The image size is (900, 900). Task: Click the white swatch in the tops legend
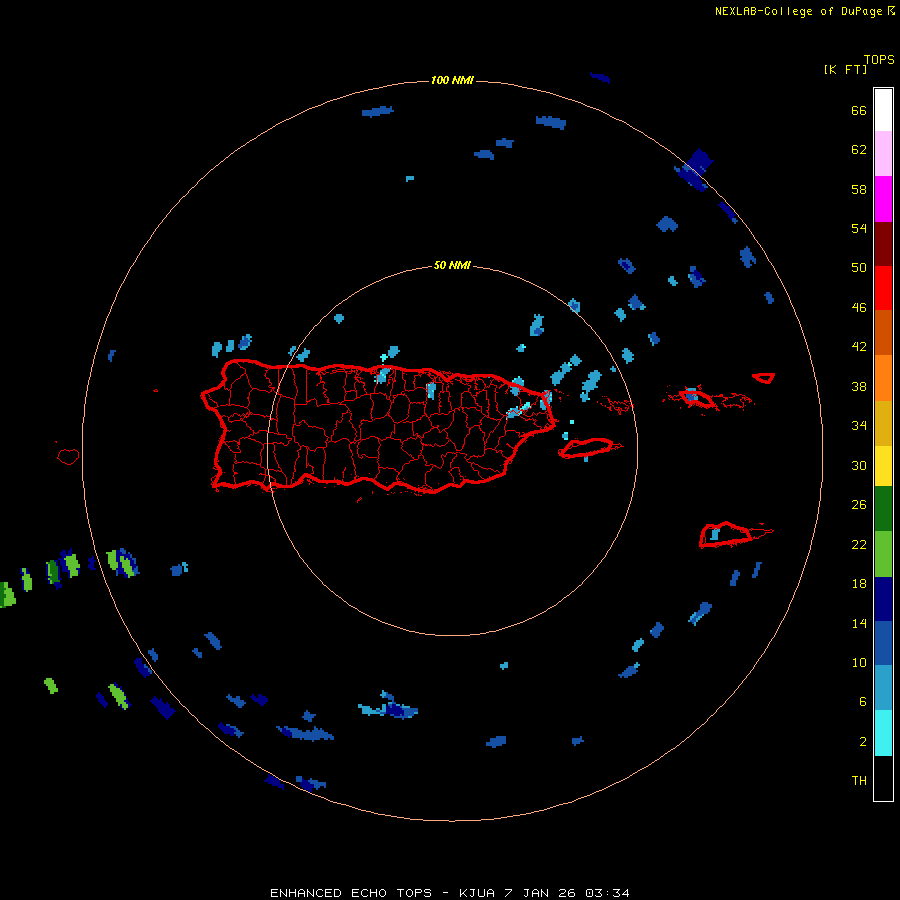(x=883, y=110)
